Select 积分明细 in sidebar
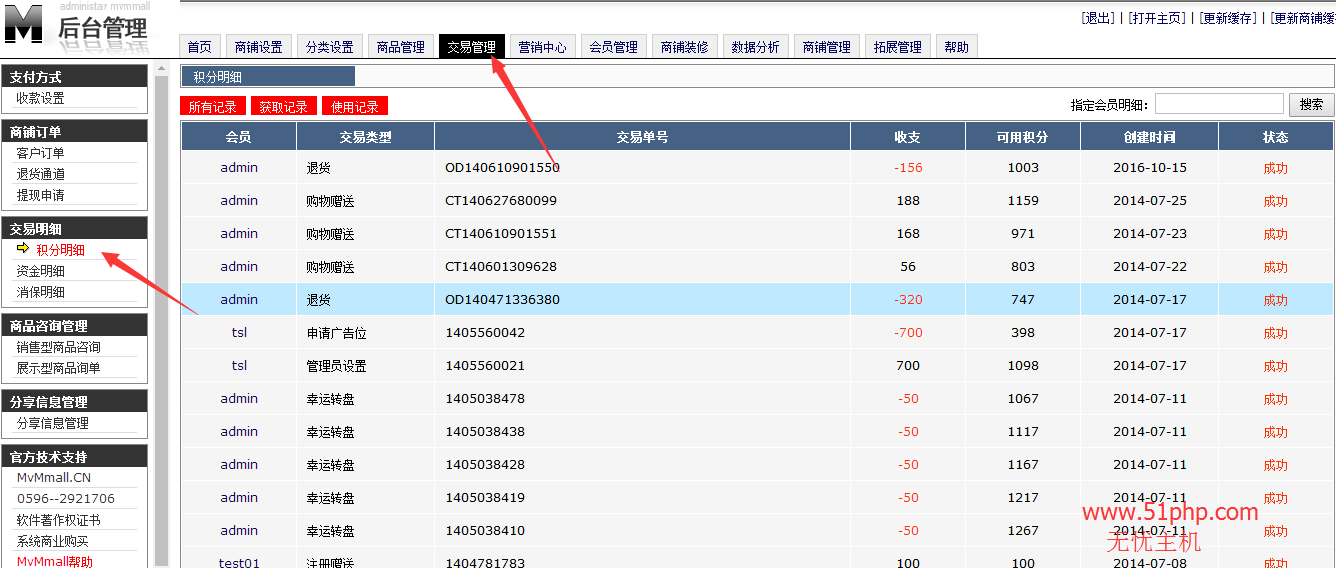Screen dimensions: 1336x568 [60, 250]
